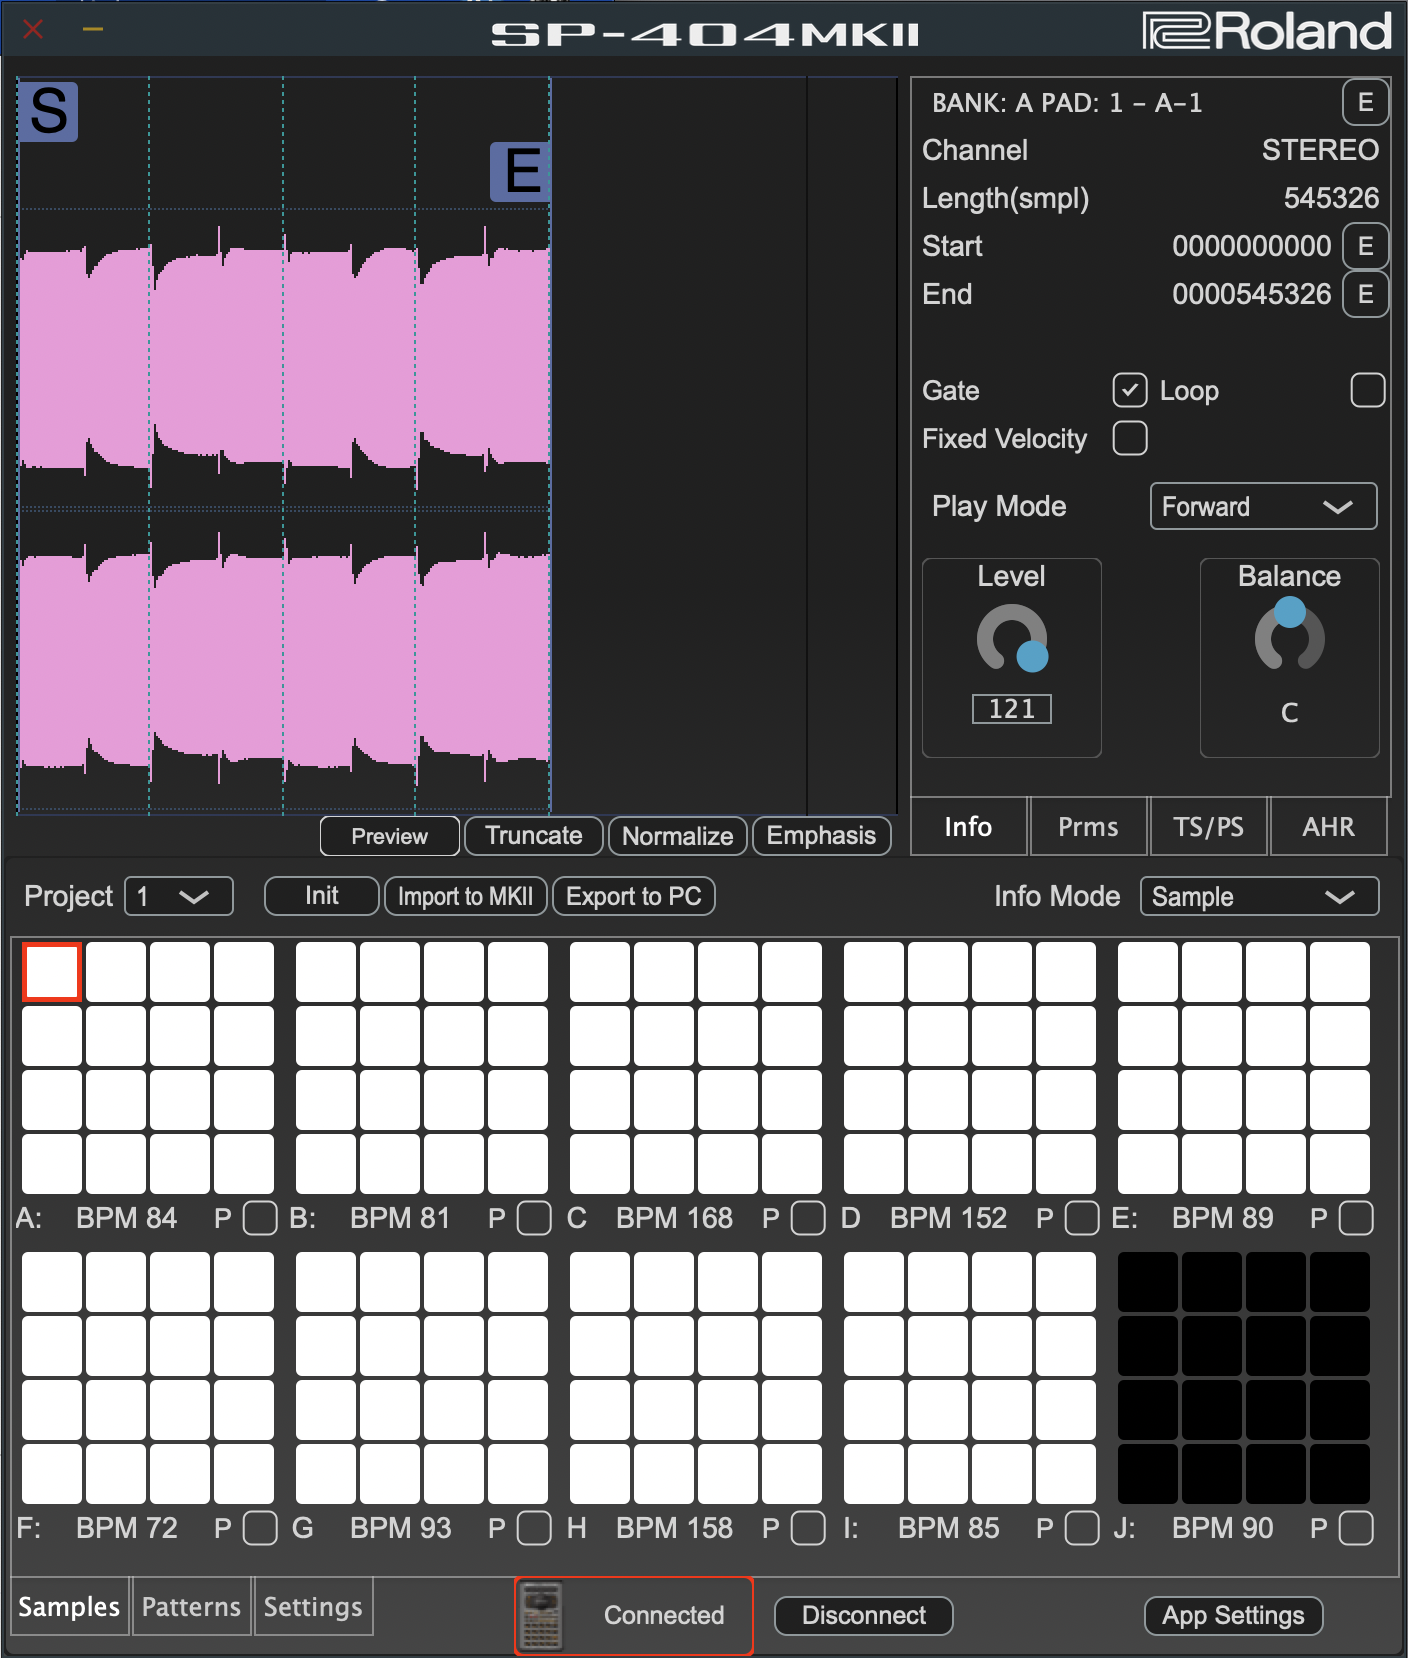Viewport: 1408px width, 1658px height.
Task: Click the Connected status text
Action: (664, 1615)
